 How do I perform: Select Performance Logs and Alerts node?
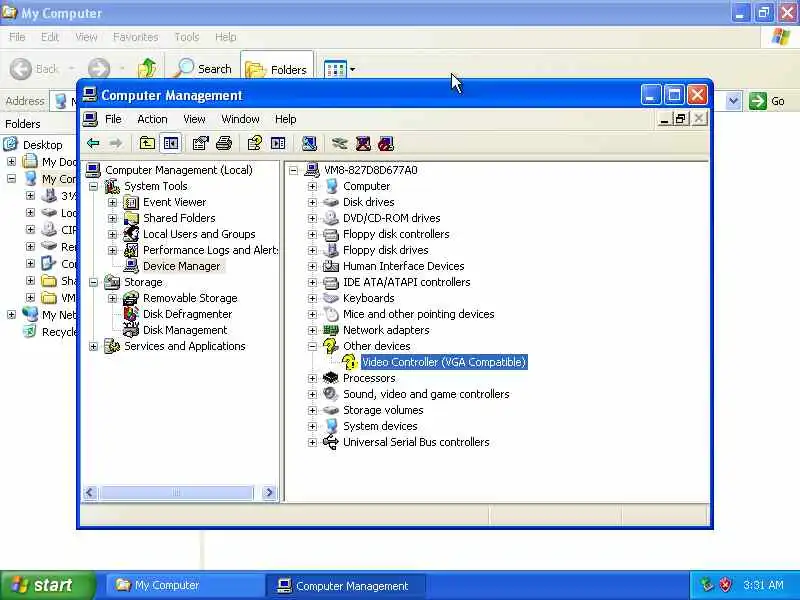(x=210, y=250)
